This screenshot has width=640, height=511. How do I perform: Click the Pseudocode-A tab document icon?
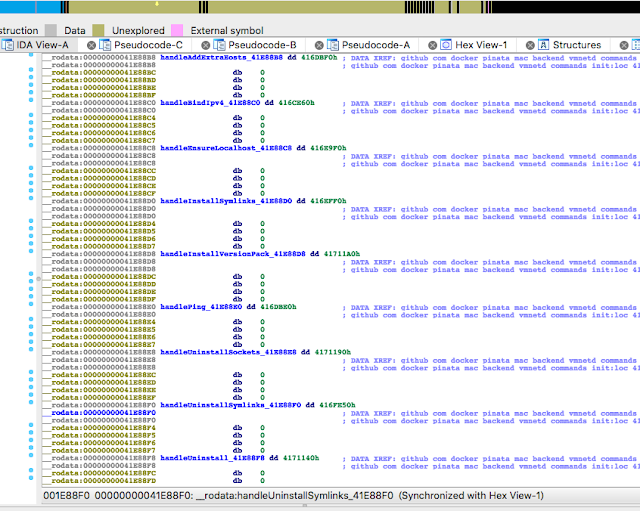pyautogui.click(x=333, y=45)
